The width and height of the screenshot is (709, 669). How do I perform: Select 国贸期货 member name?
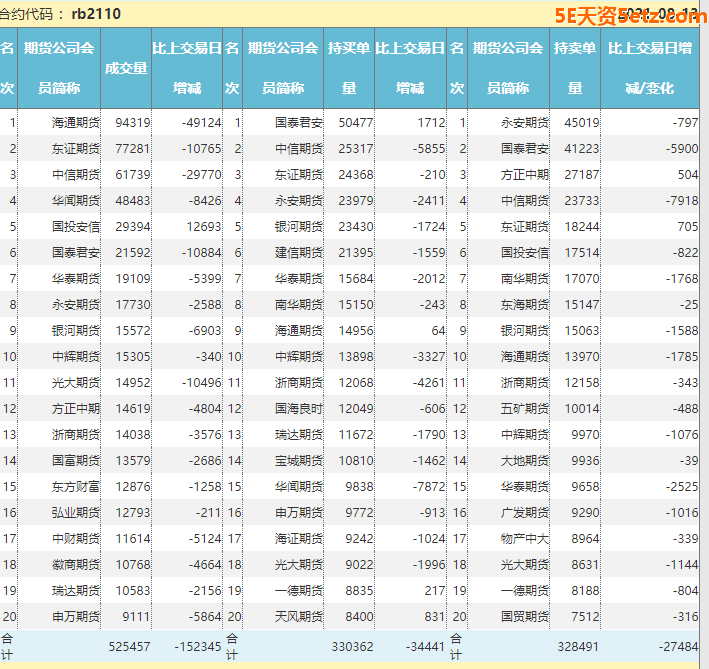pos(525,617)
